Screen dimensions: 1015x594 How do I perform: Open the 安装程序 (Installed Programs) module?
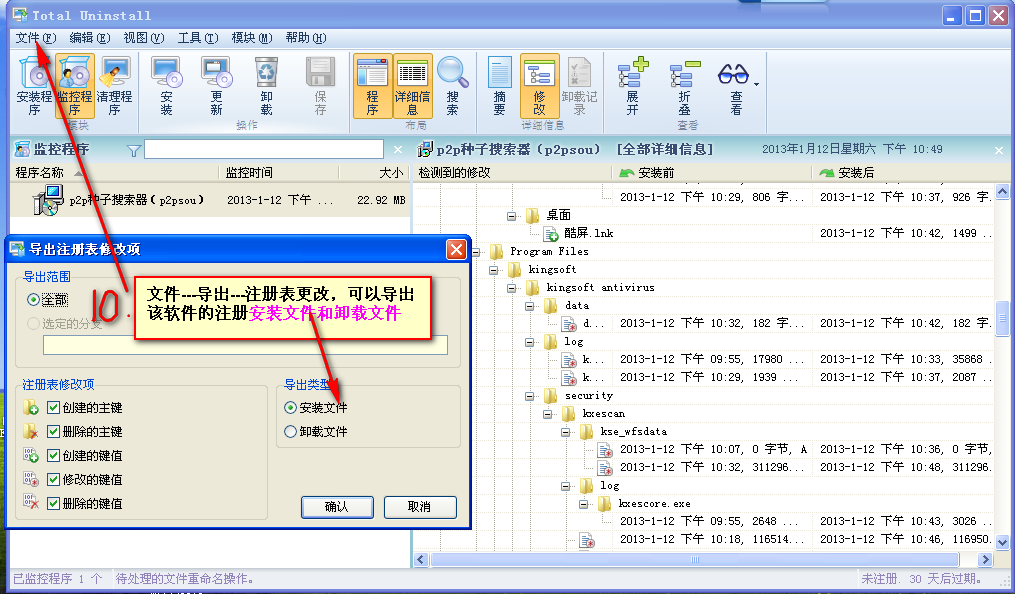pyautogui.click(x=34, y=85)
